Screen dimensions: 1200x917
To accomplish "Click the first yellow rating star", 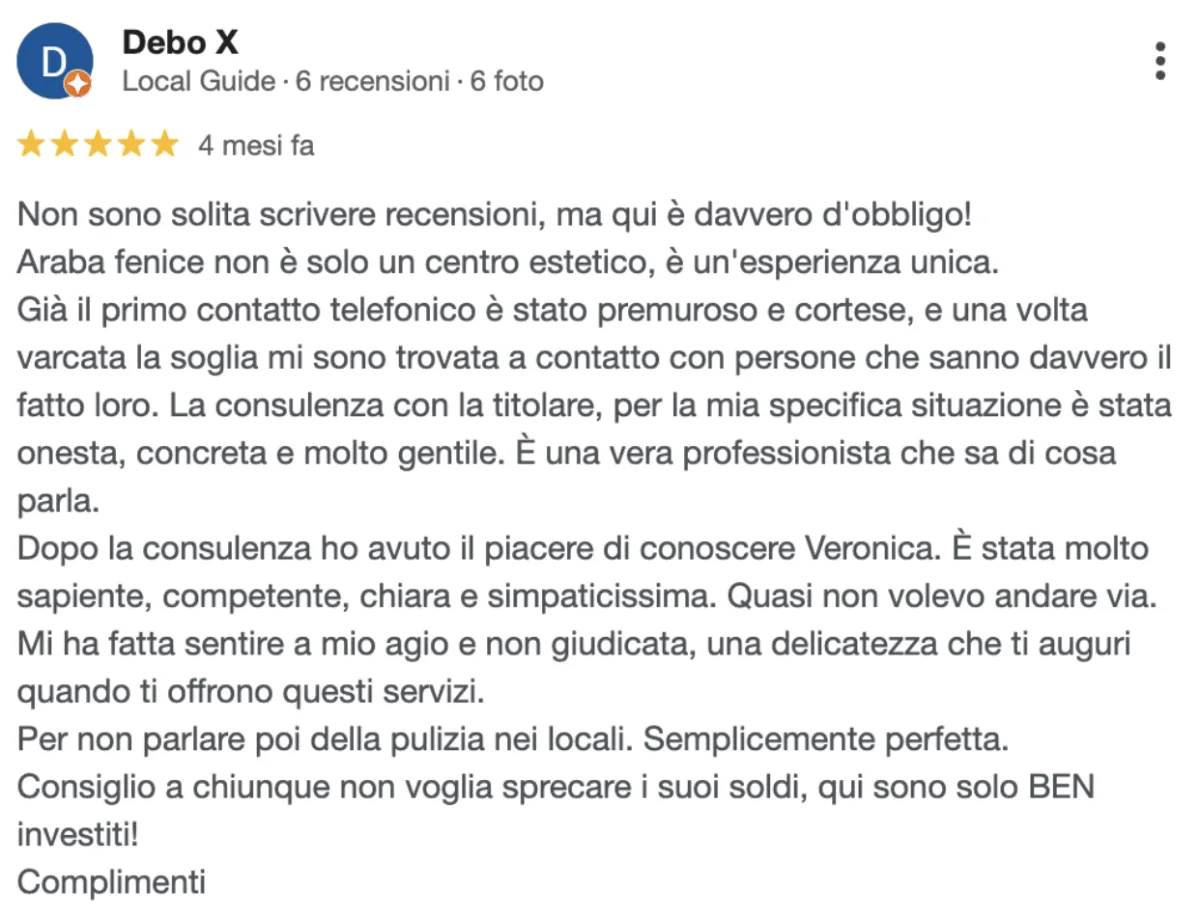I will [32, 145].
